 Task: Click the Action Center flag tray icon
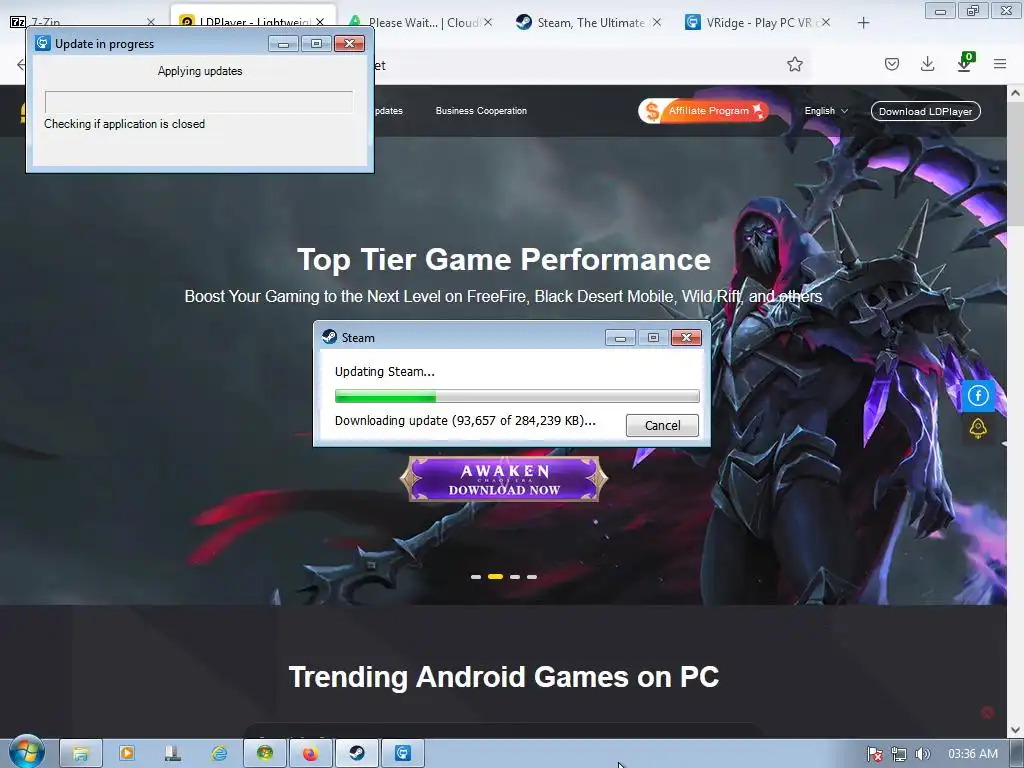875,754
